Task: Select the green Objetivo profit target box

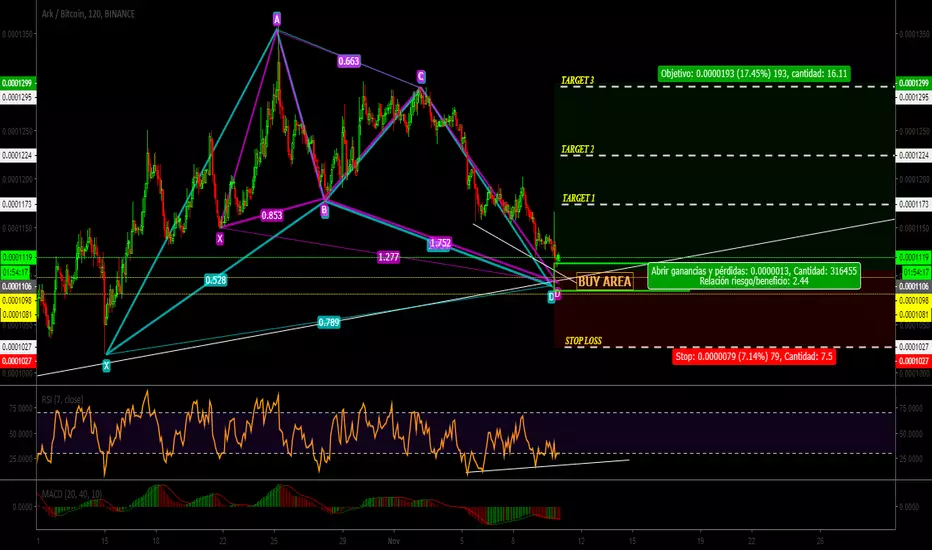Action: 754,74
